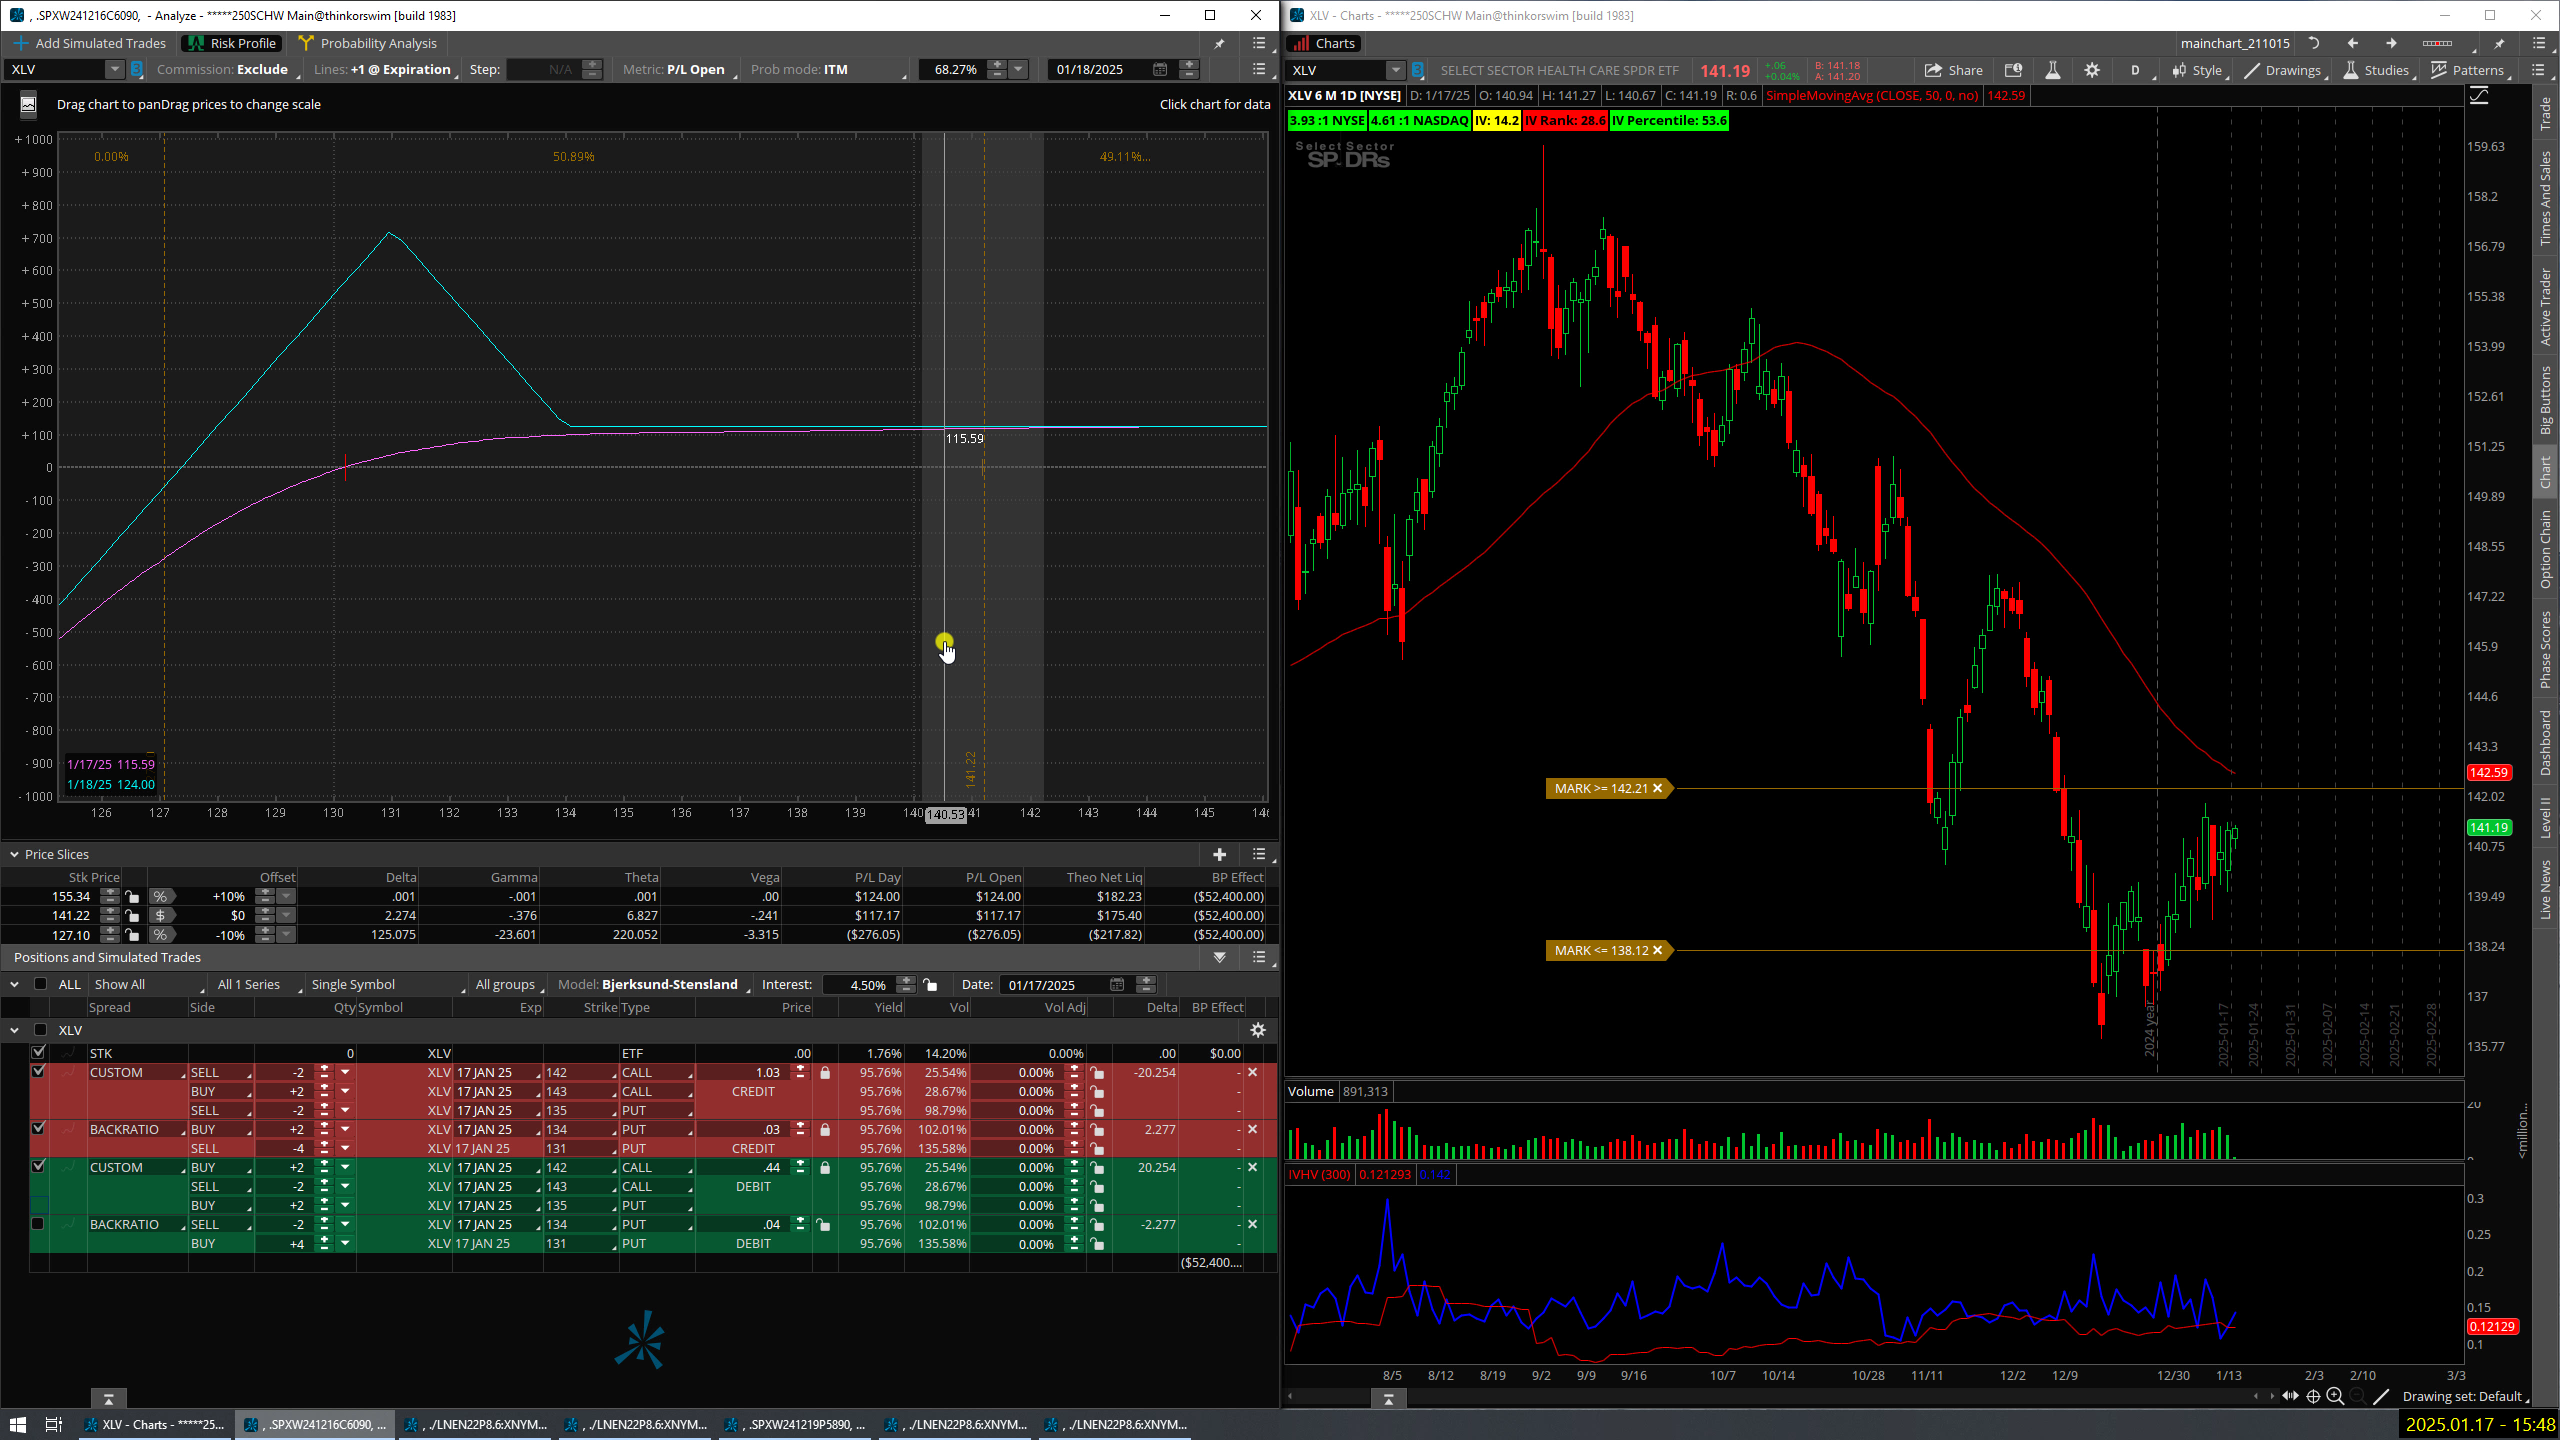Collapse the Price Slices section
Screen dimensions: 2560x1440
point(14,854)
